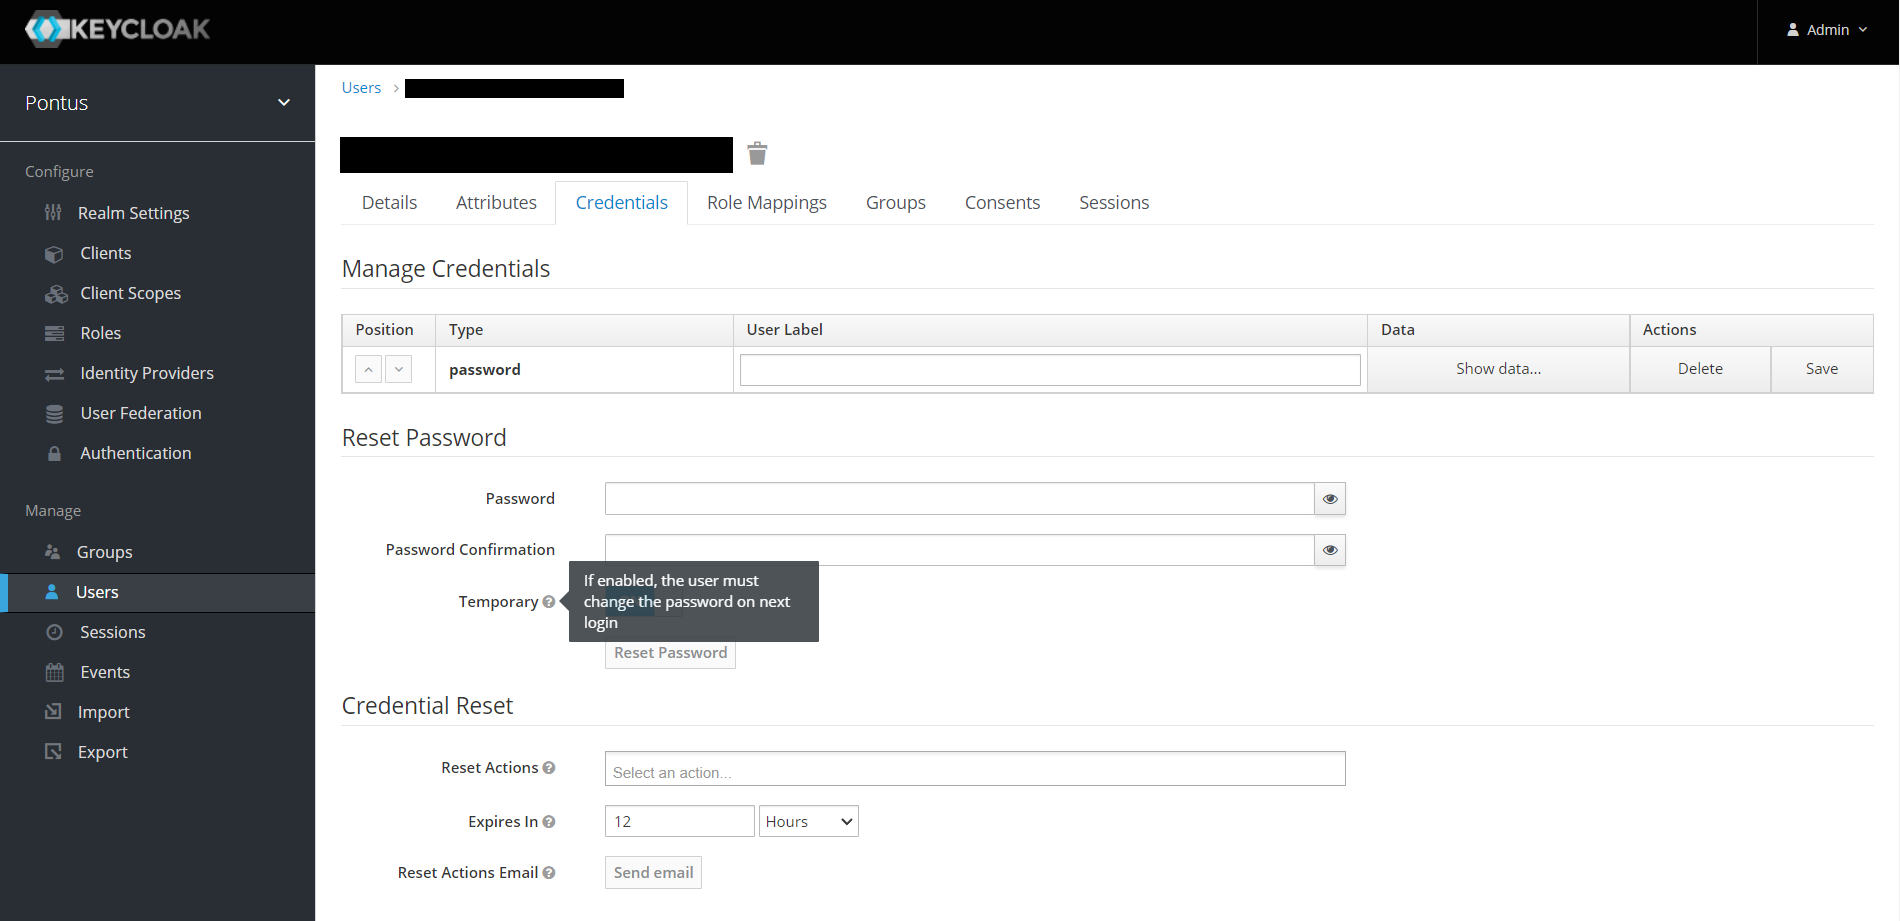This screenshot has height=921, width=1900.
Task: Click help icon next to Temporary
Action: coord(548,602)
